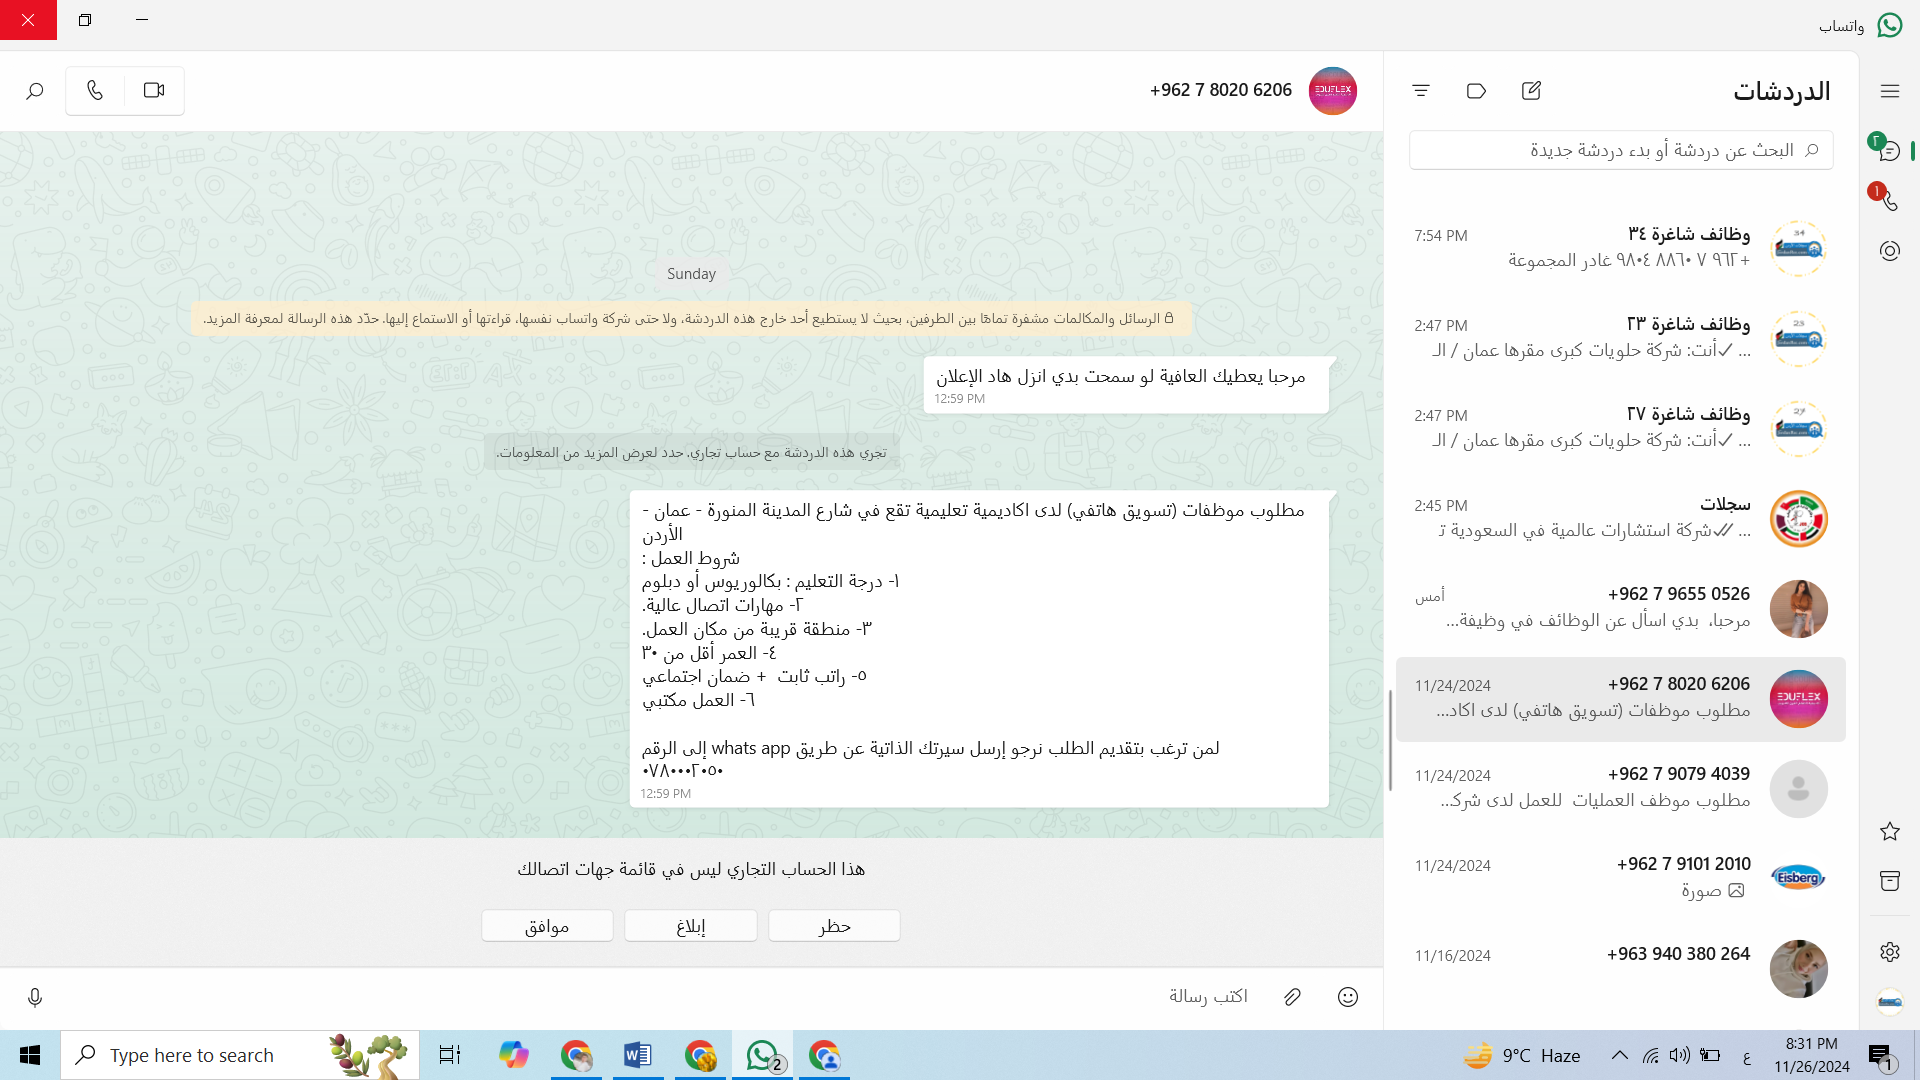Start a video call with the contact
The image size is (1920, 1080).
(x=154, y=90)
